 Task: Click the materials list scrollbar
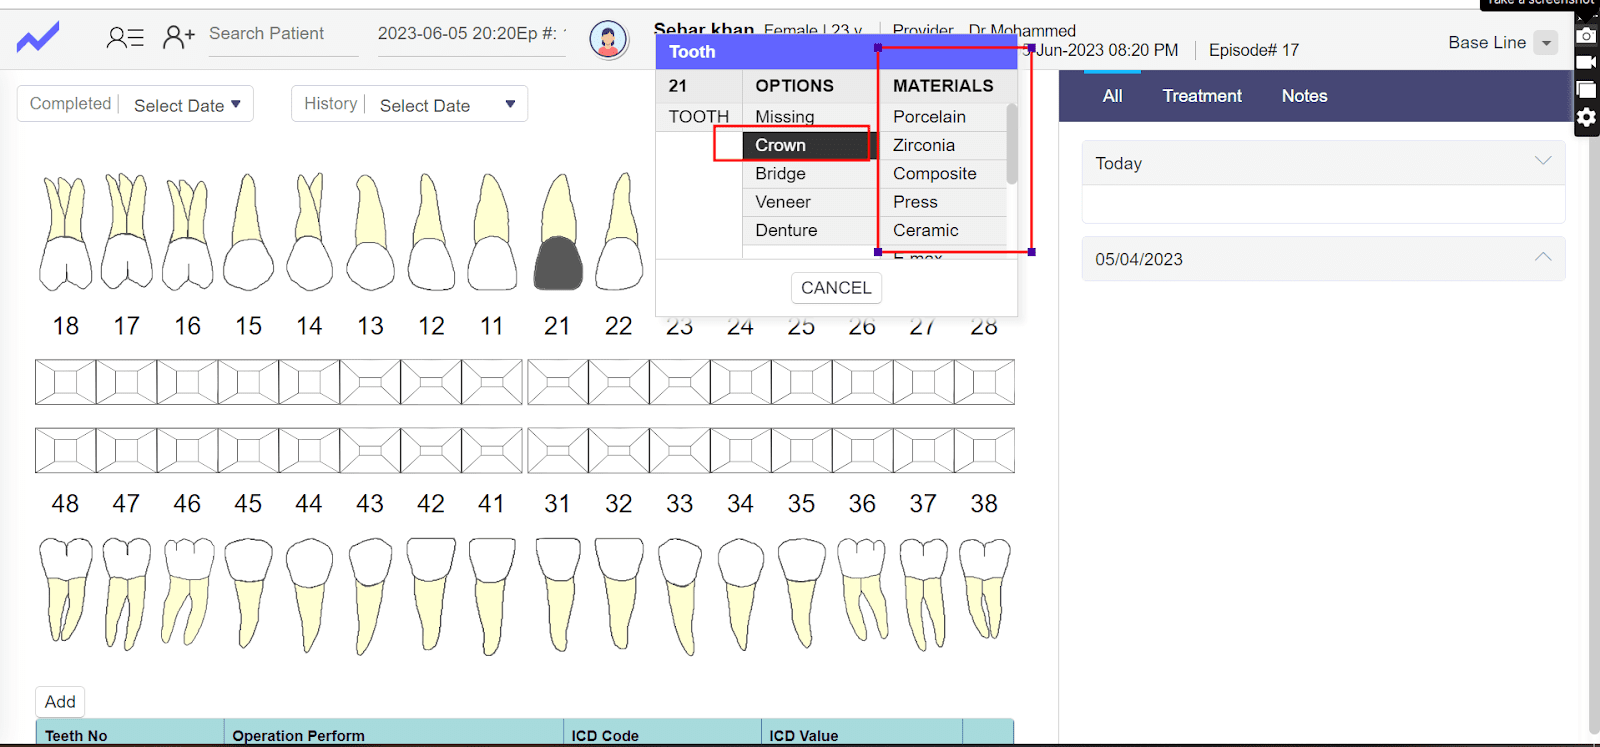(1012, 144)
